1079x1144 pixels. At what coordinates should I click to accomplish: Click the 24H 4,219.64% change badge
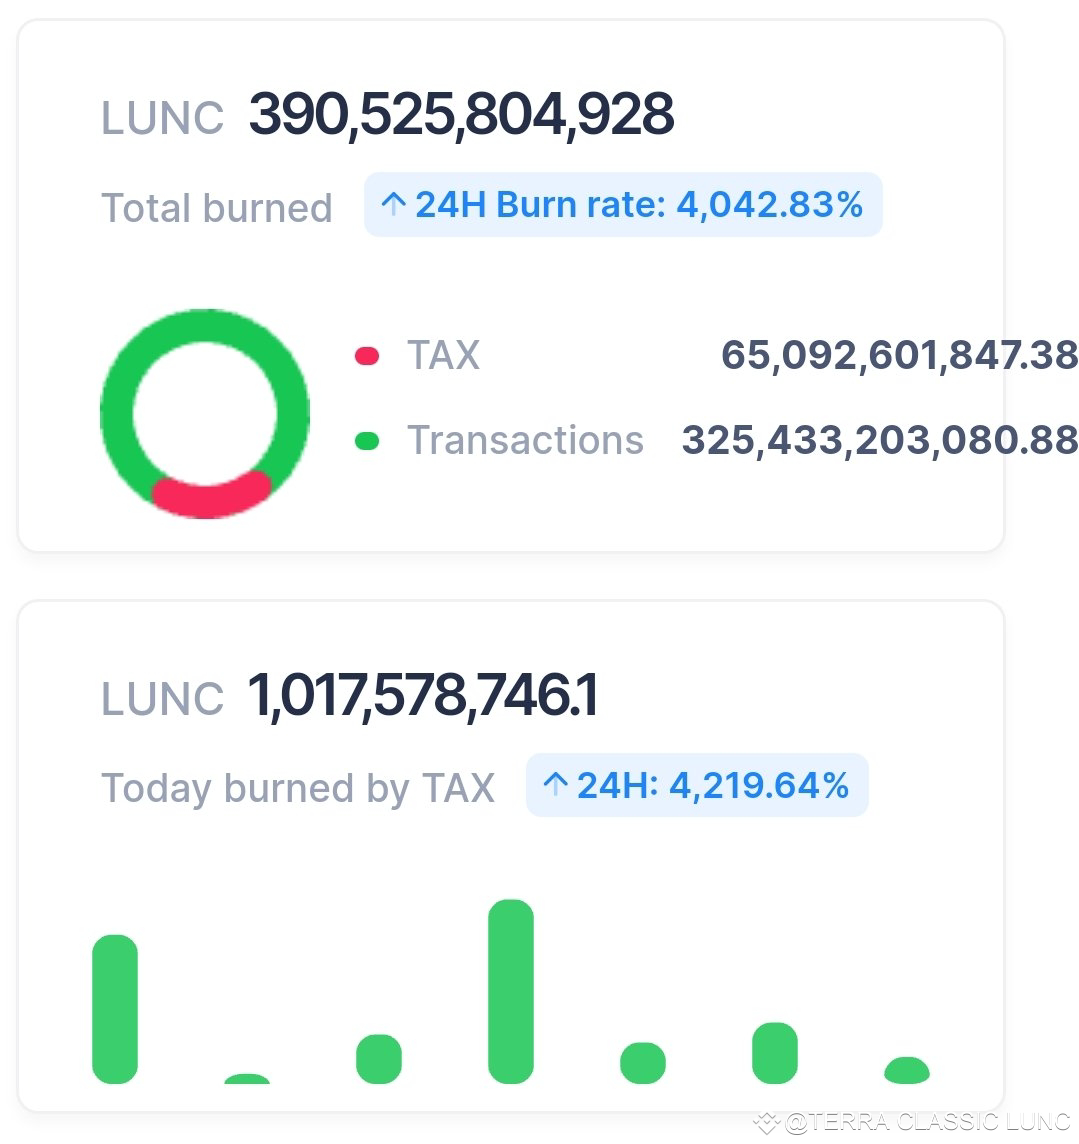697,785
